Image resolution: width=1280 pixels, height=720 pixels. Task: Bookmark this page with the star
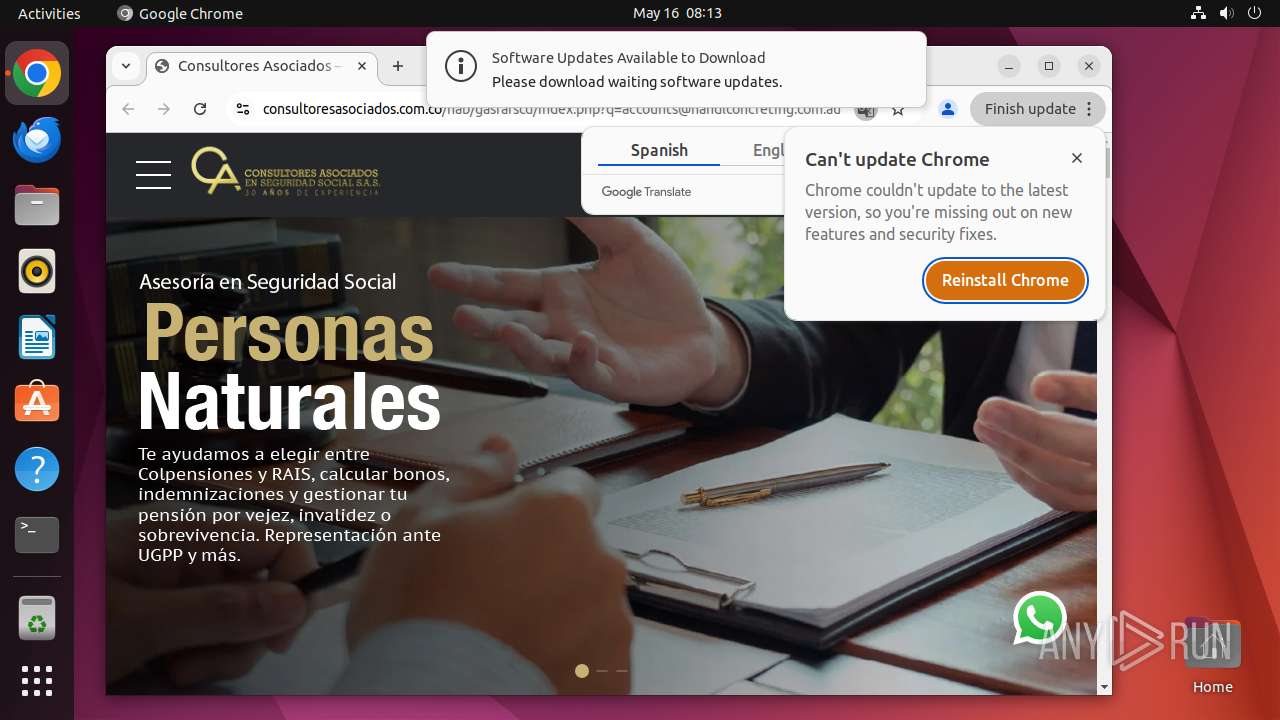pos(898,109)
